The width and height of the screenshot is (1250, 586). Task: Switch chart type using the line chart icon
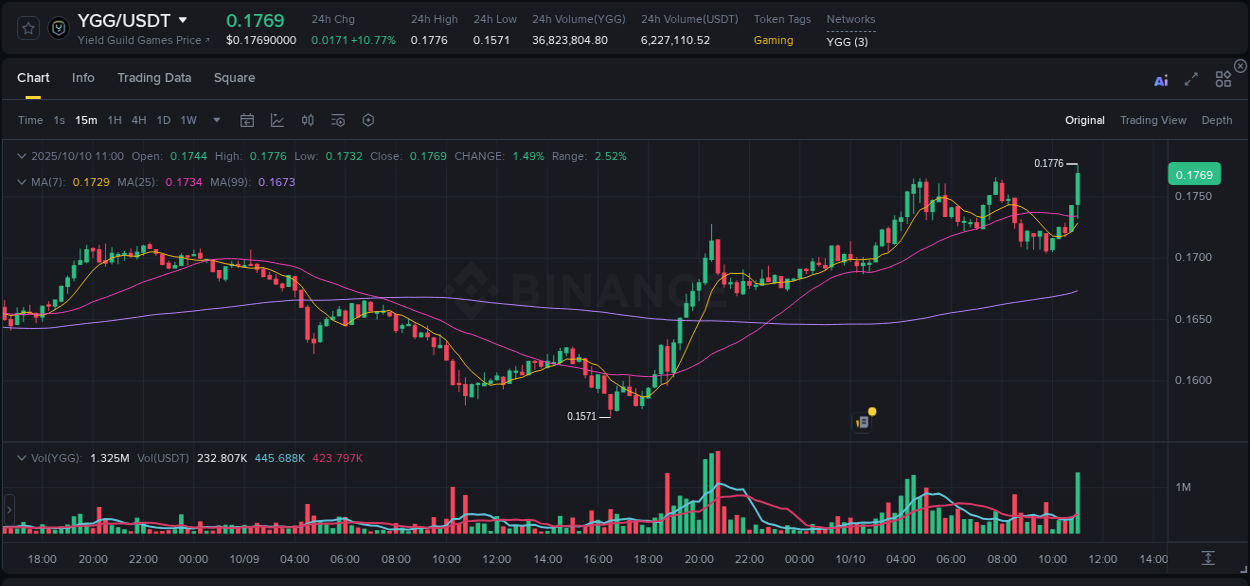point(277,120)
